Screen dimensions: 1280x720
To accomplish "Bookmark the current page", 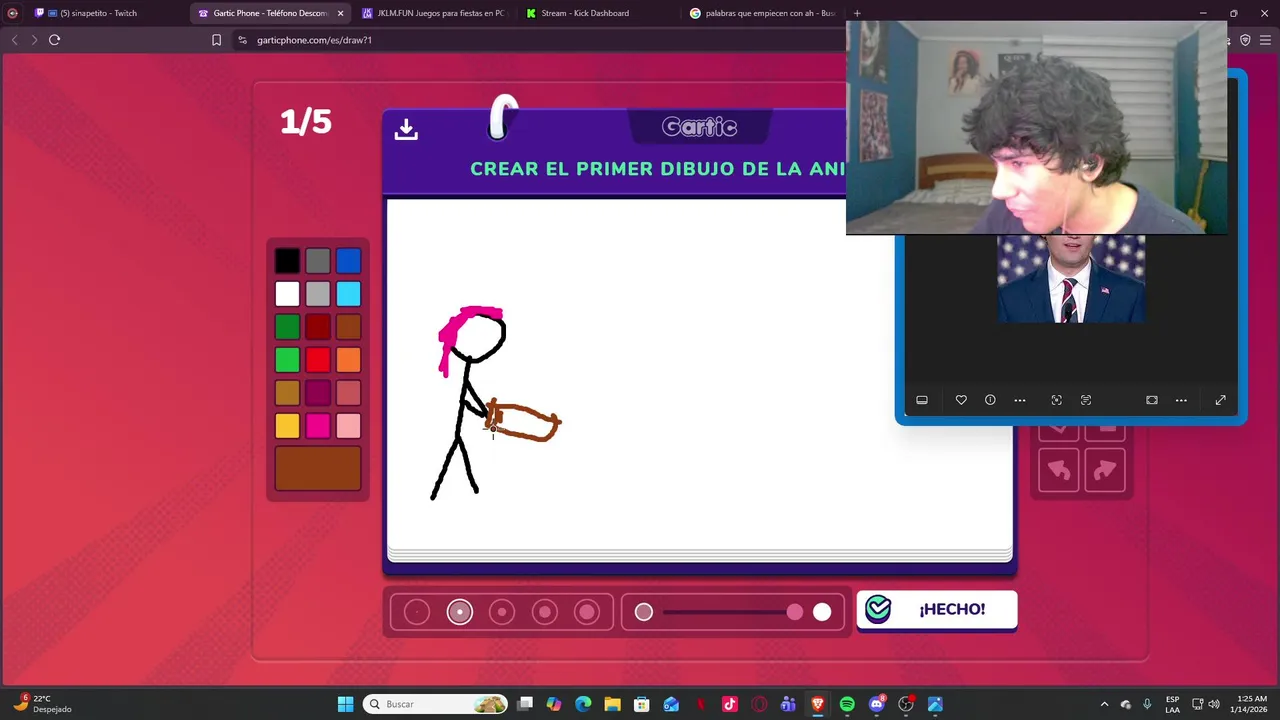I will click(216, 40).
